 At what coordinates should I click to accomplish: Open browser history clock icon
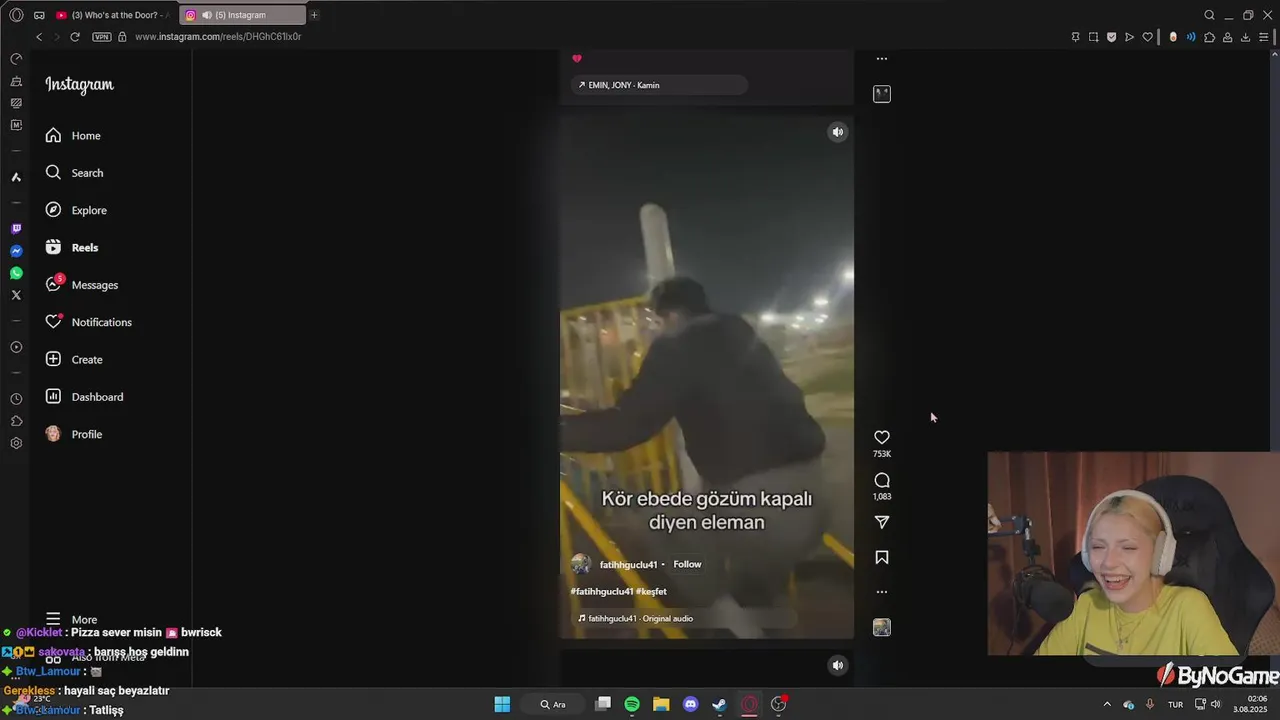click(x=16, y=399)
